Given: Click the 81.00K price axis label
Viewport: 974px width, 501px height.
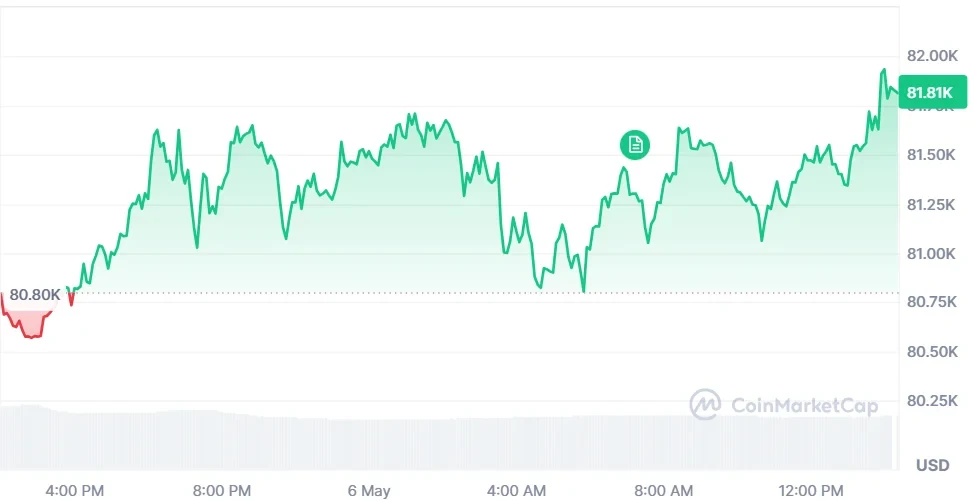Looking at the screenshot, I should (931, 254).
